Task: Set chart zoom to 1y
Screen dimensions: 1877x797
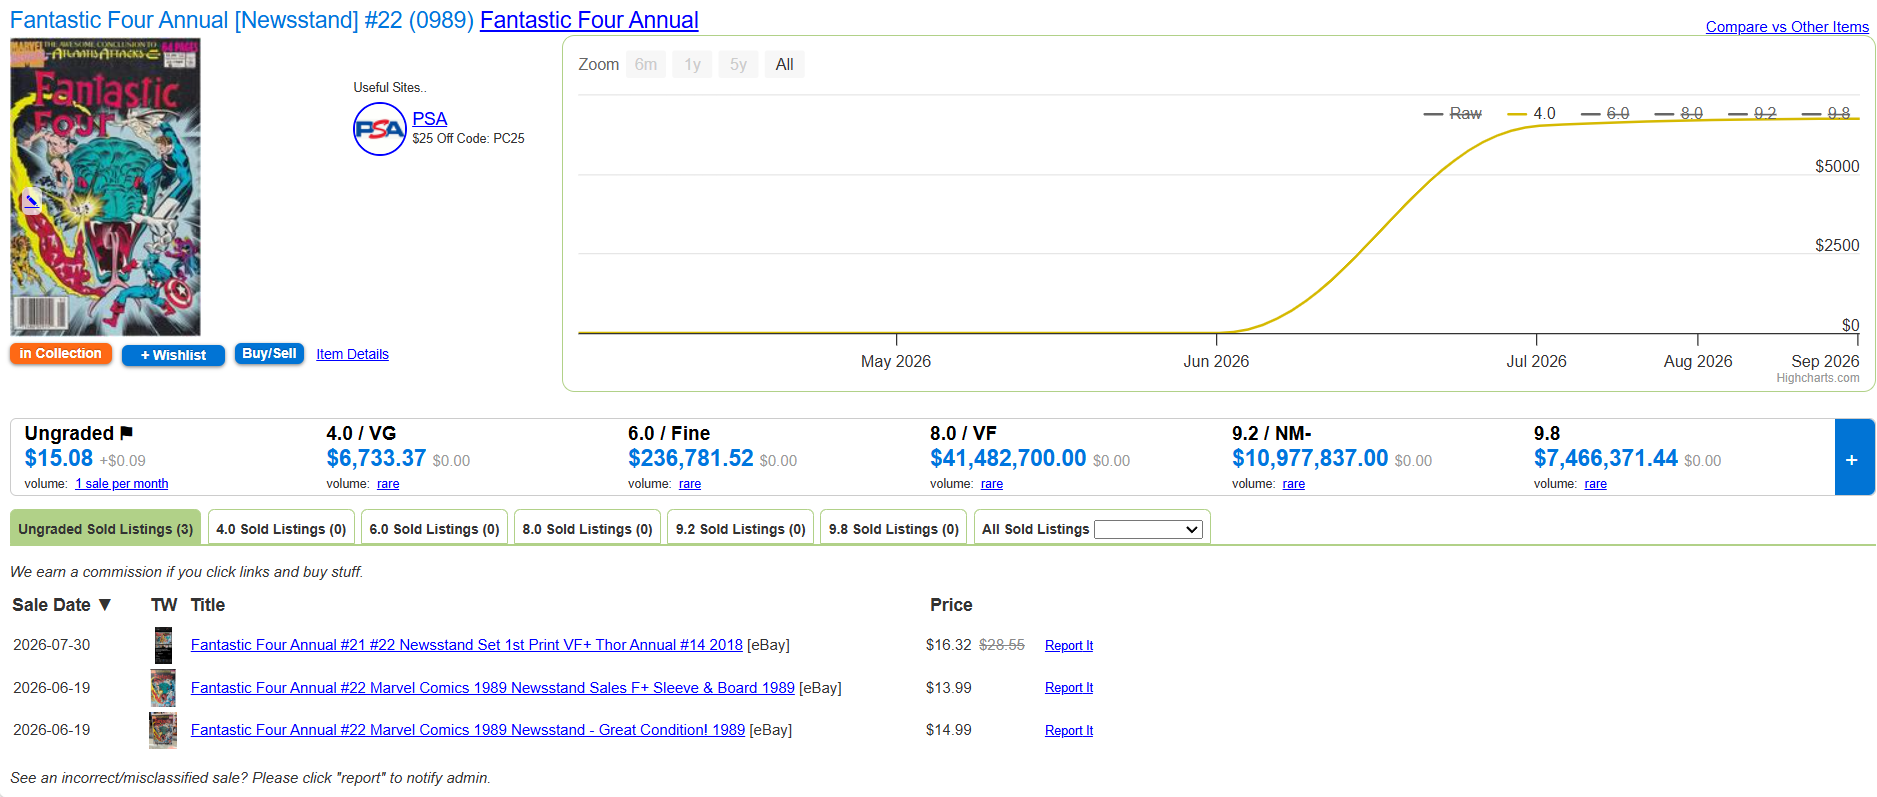Action: [692, 65]
